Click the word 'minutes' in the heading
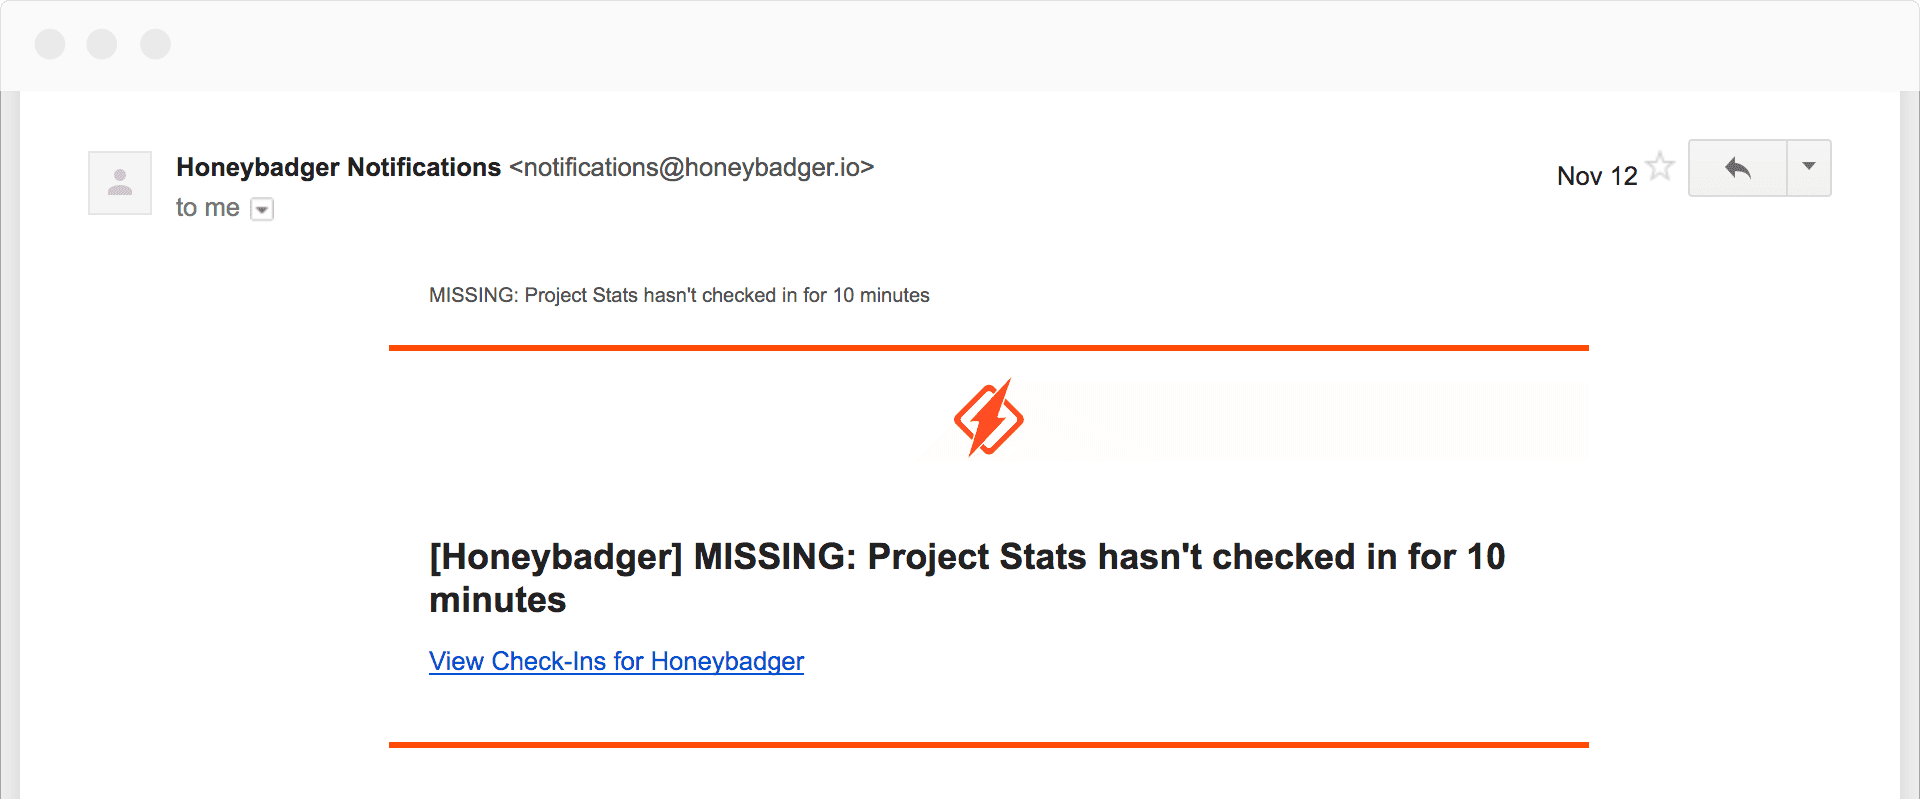1920x799 pixels. click(x=498, y=600)
